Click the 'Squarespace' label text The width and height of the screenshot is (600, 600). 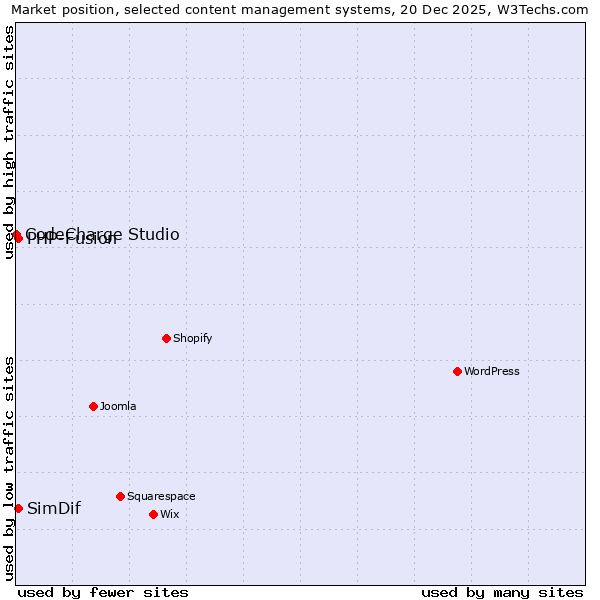tap(161, 496)
